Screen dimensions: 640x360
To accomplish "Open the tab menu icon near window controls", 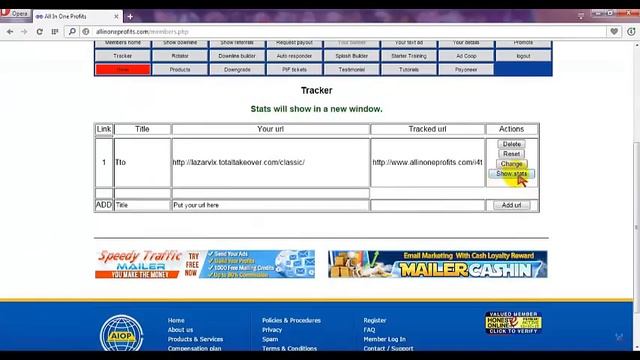I will point(581,16).
